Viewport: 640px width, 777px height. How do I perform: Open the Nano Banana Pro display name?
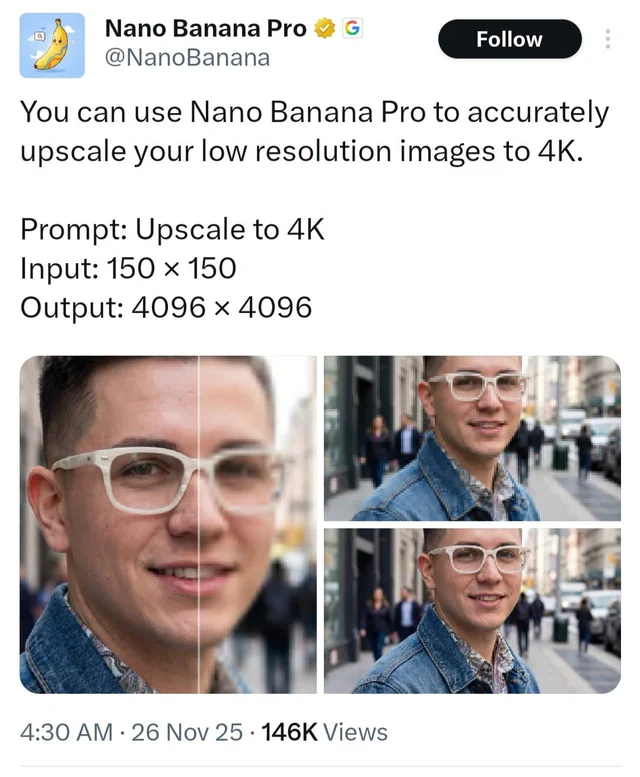pyautogui.click(x=206, y=28)
